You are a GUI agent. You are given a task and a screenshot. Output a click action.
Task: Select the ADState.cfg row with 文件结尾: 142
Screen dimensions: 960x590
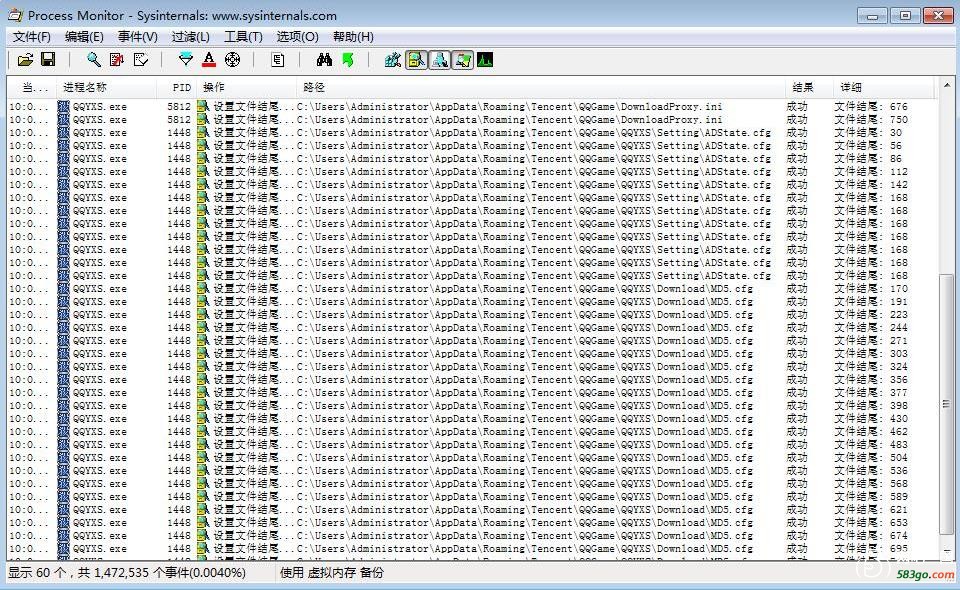471,184
